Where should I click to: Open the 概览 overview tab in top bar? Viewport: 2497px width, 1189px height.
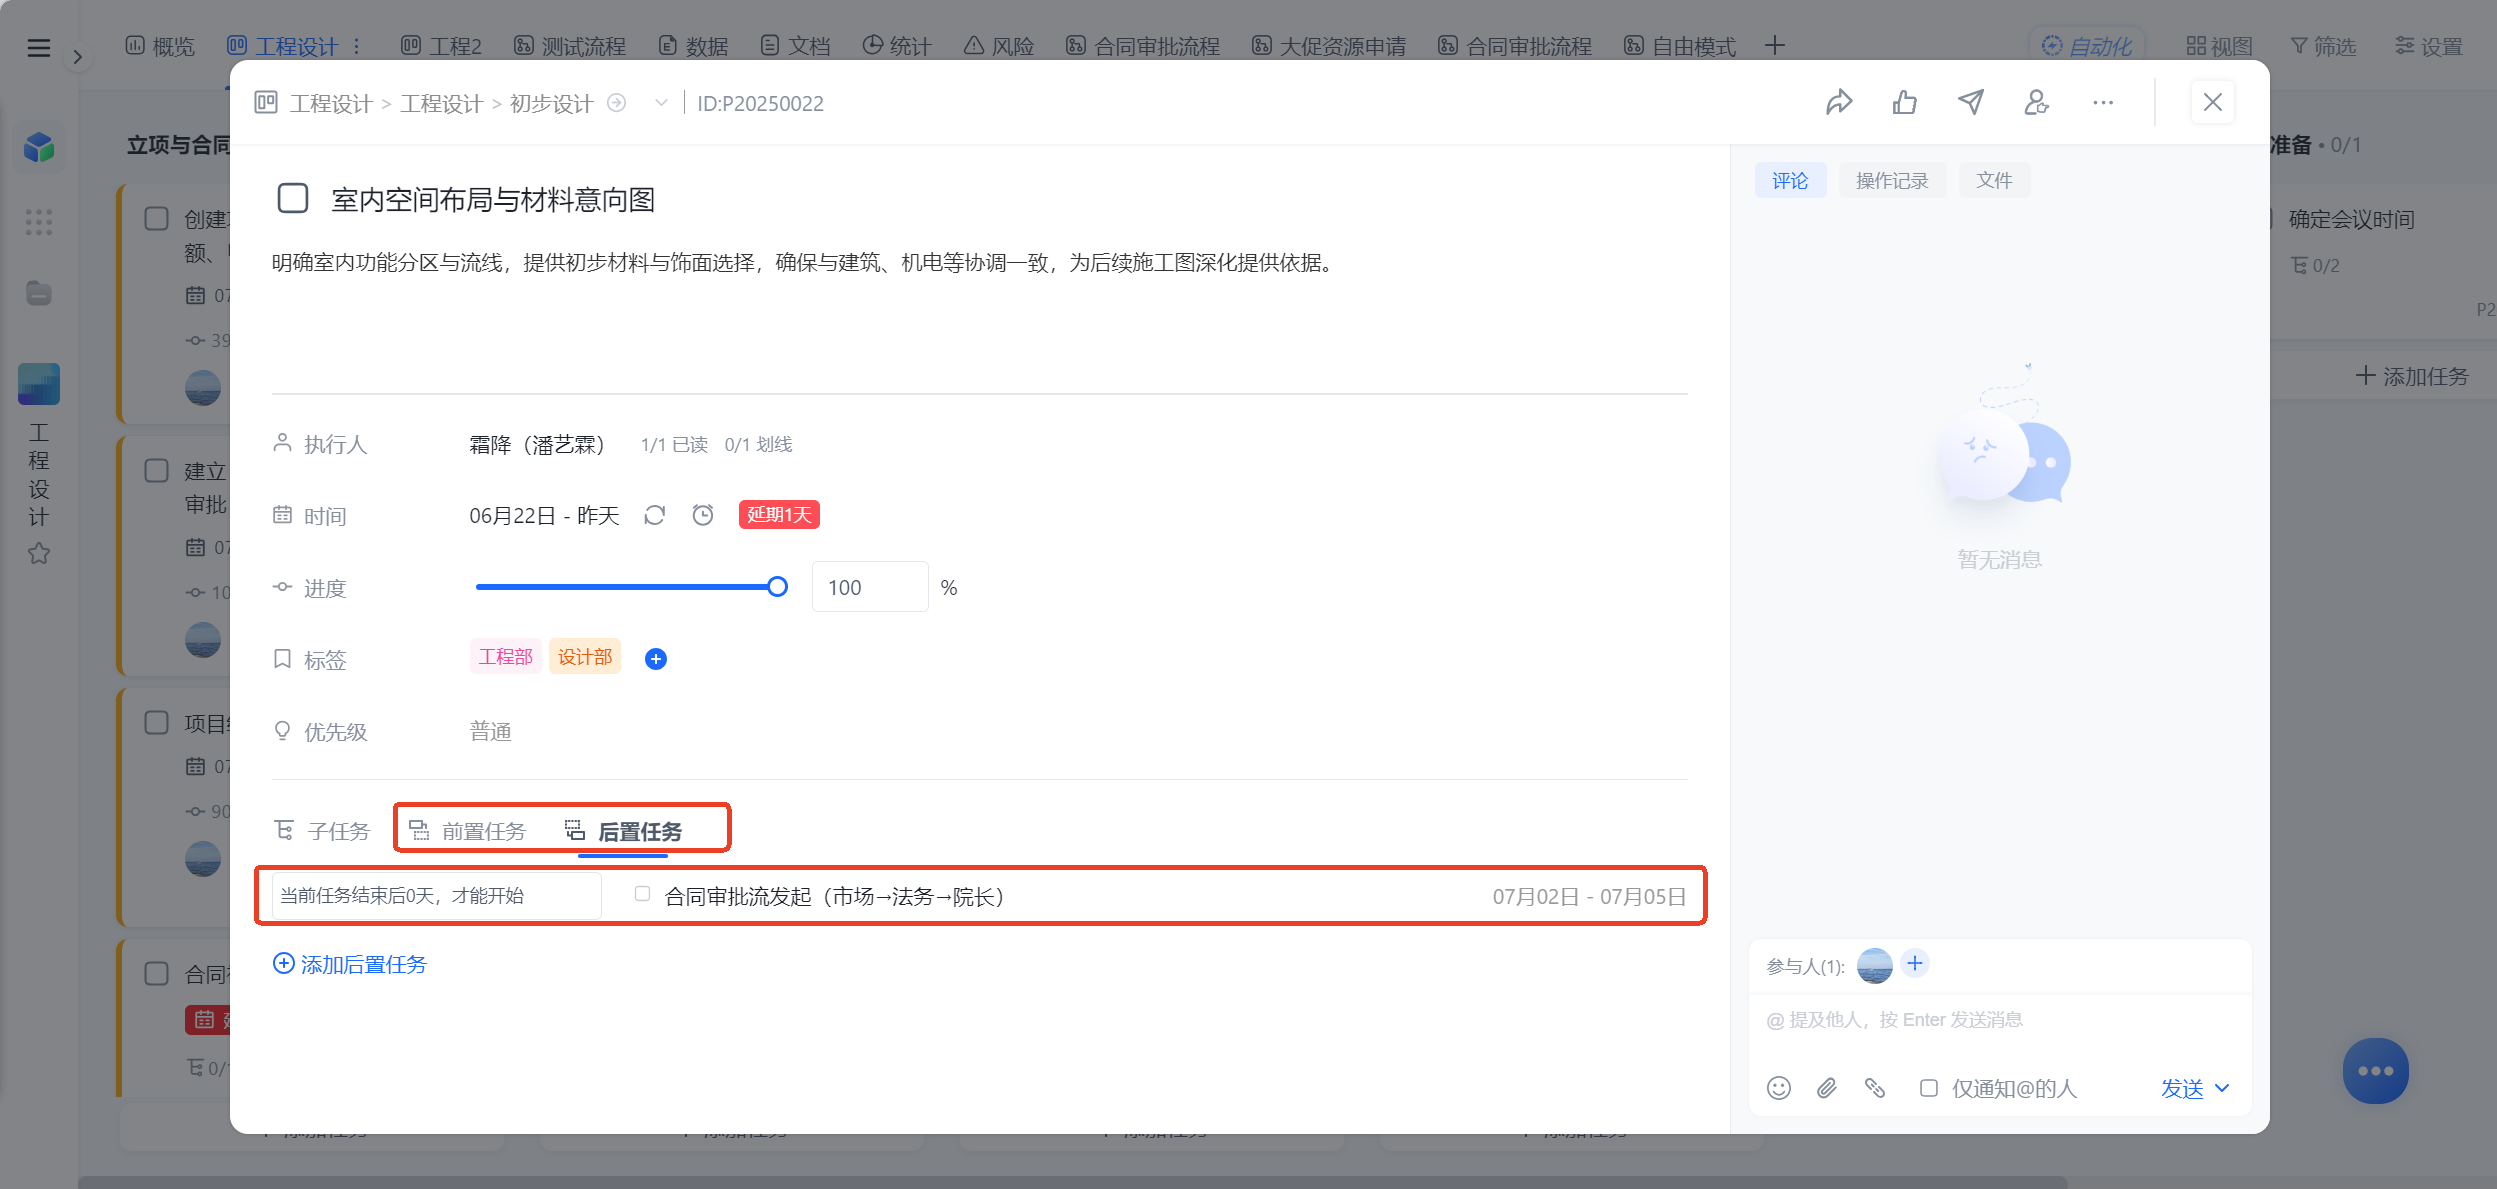click(160, 46)
